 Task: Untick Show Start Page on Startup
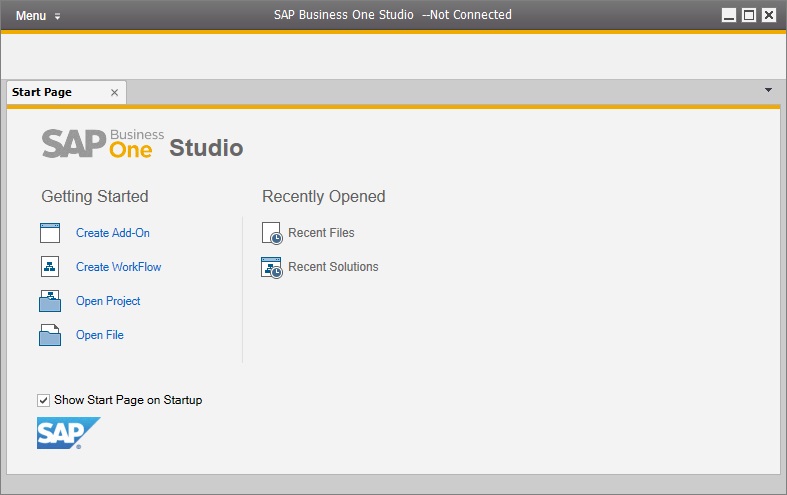click(x=44, y=400)
